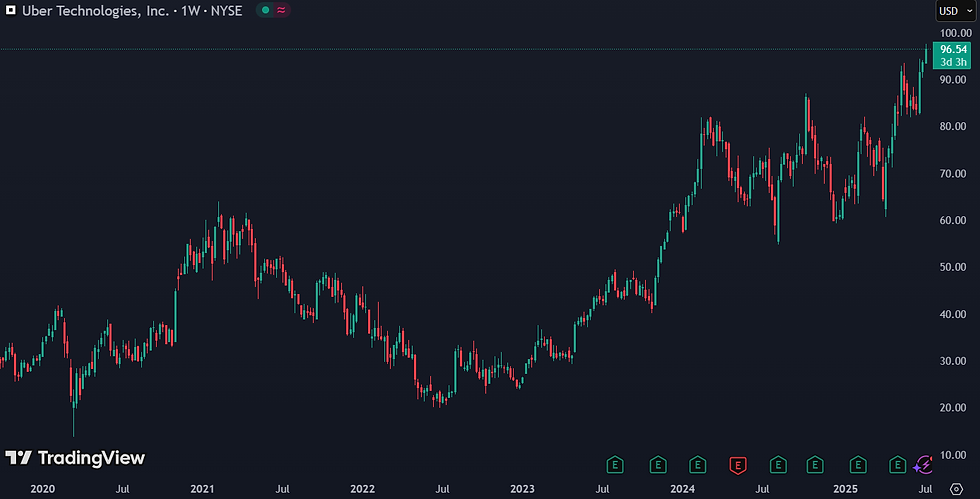Click the 2024 time axis label
The image size is (980, 499).
pos(682,489)
